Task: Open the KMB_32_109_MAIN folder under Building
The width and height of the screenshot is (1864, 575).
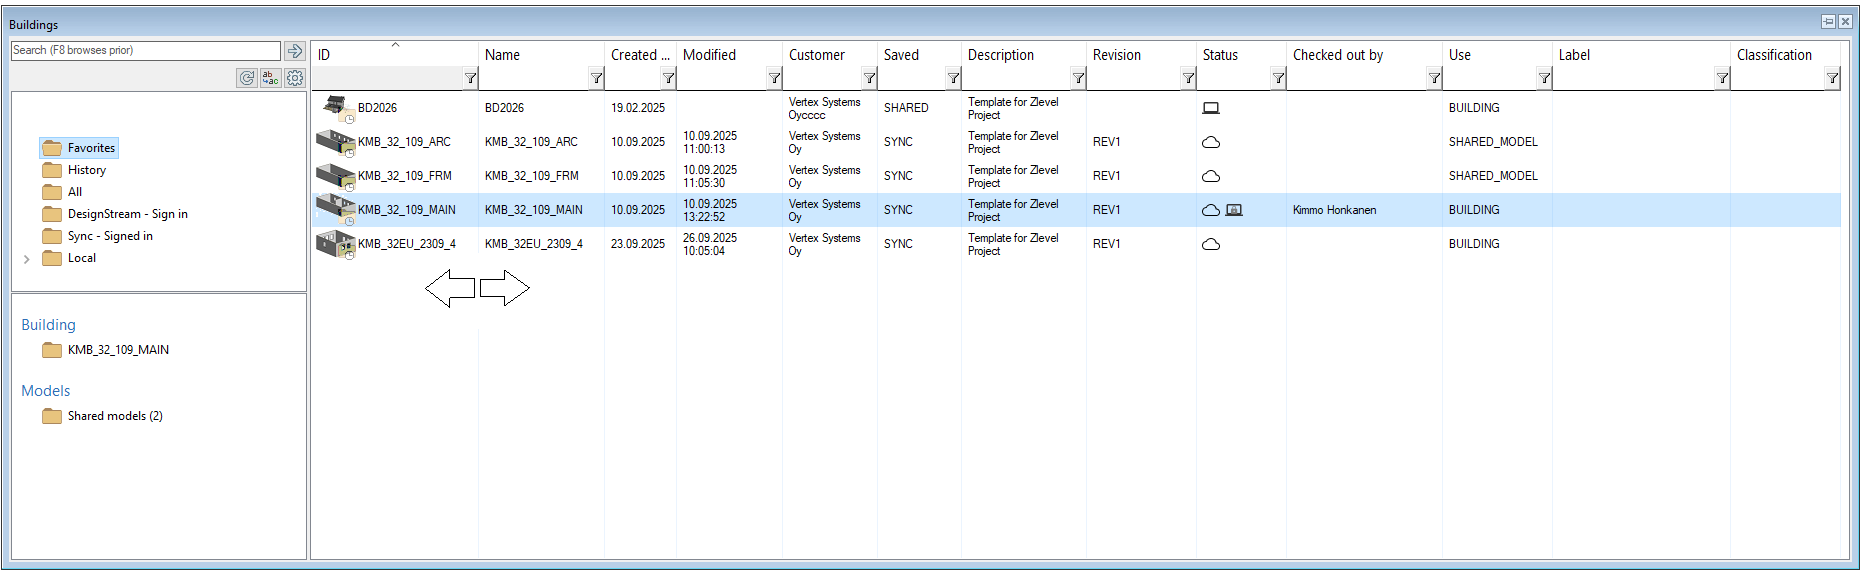Action: 118,350
